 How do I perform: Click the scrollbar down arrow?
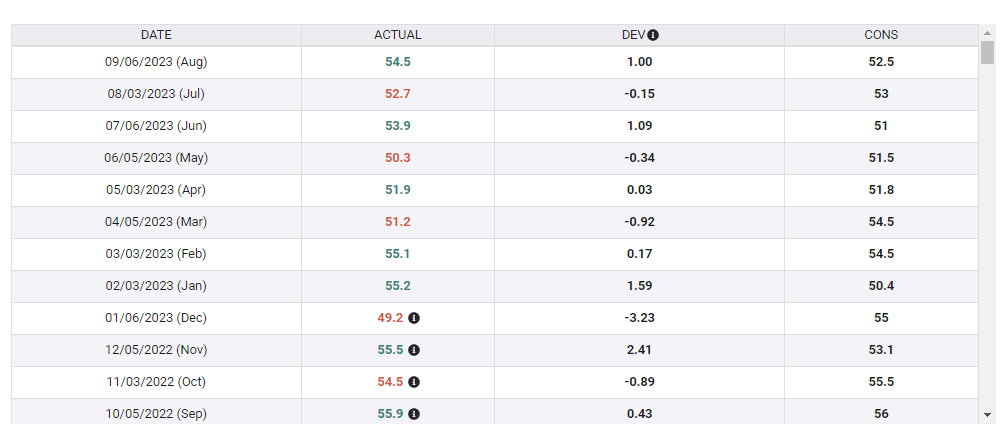coord(988,413)
